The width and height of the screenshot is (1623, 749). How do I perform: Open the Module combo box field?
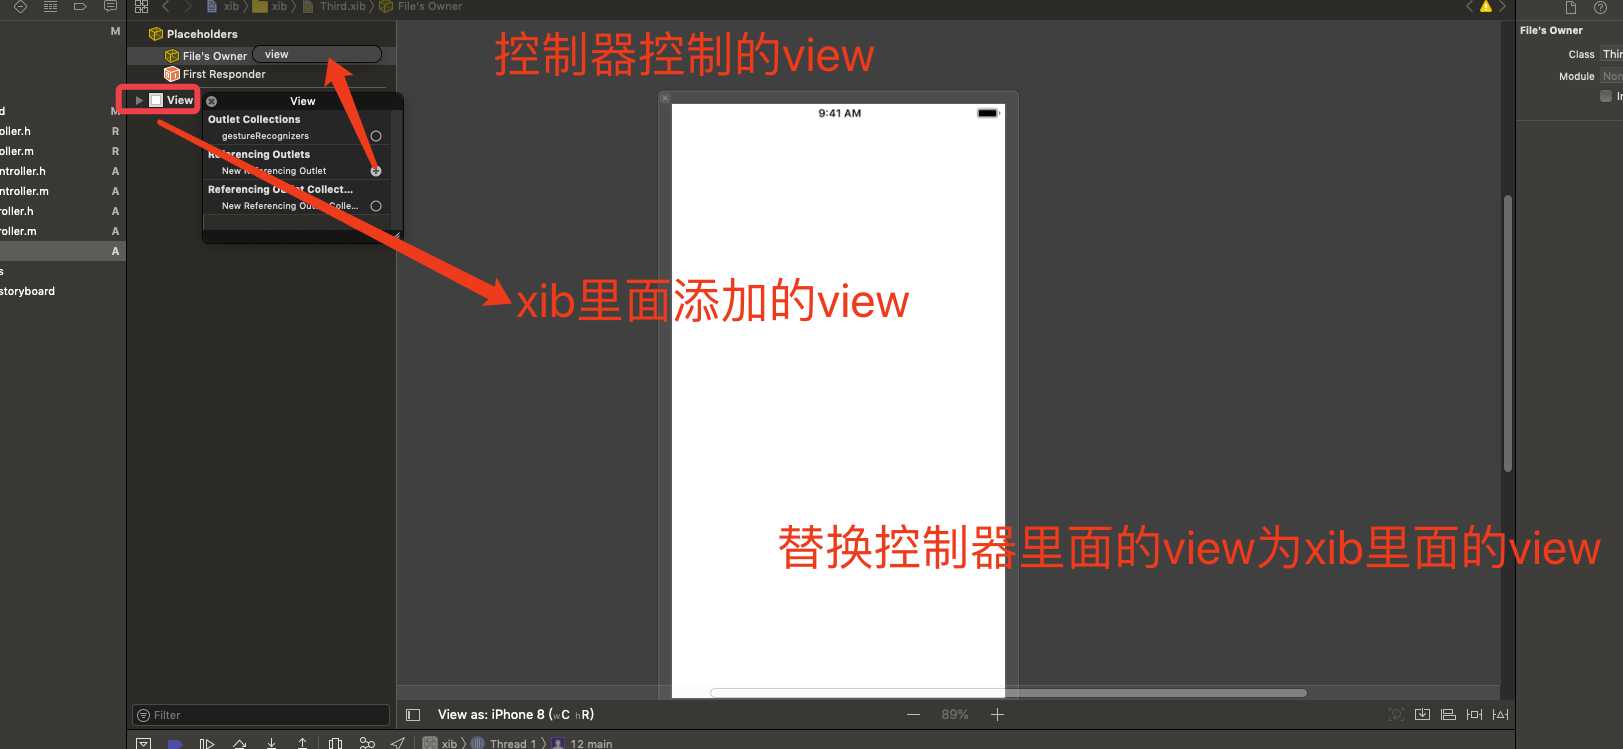pos(1611,76)
